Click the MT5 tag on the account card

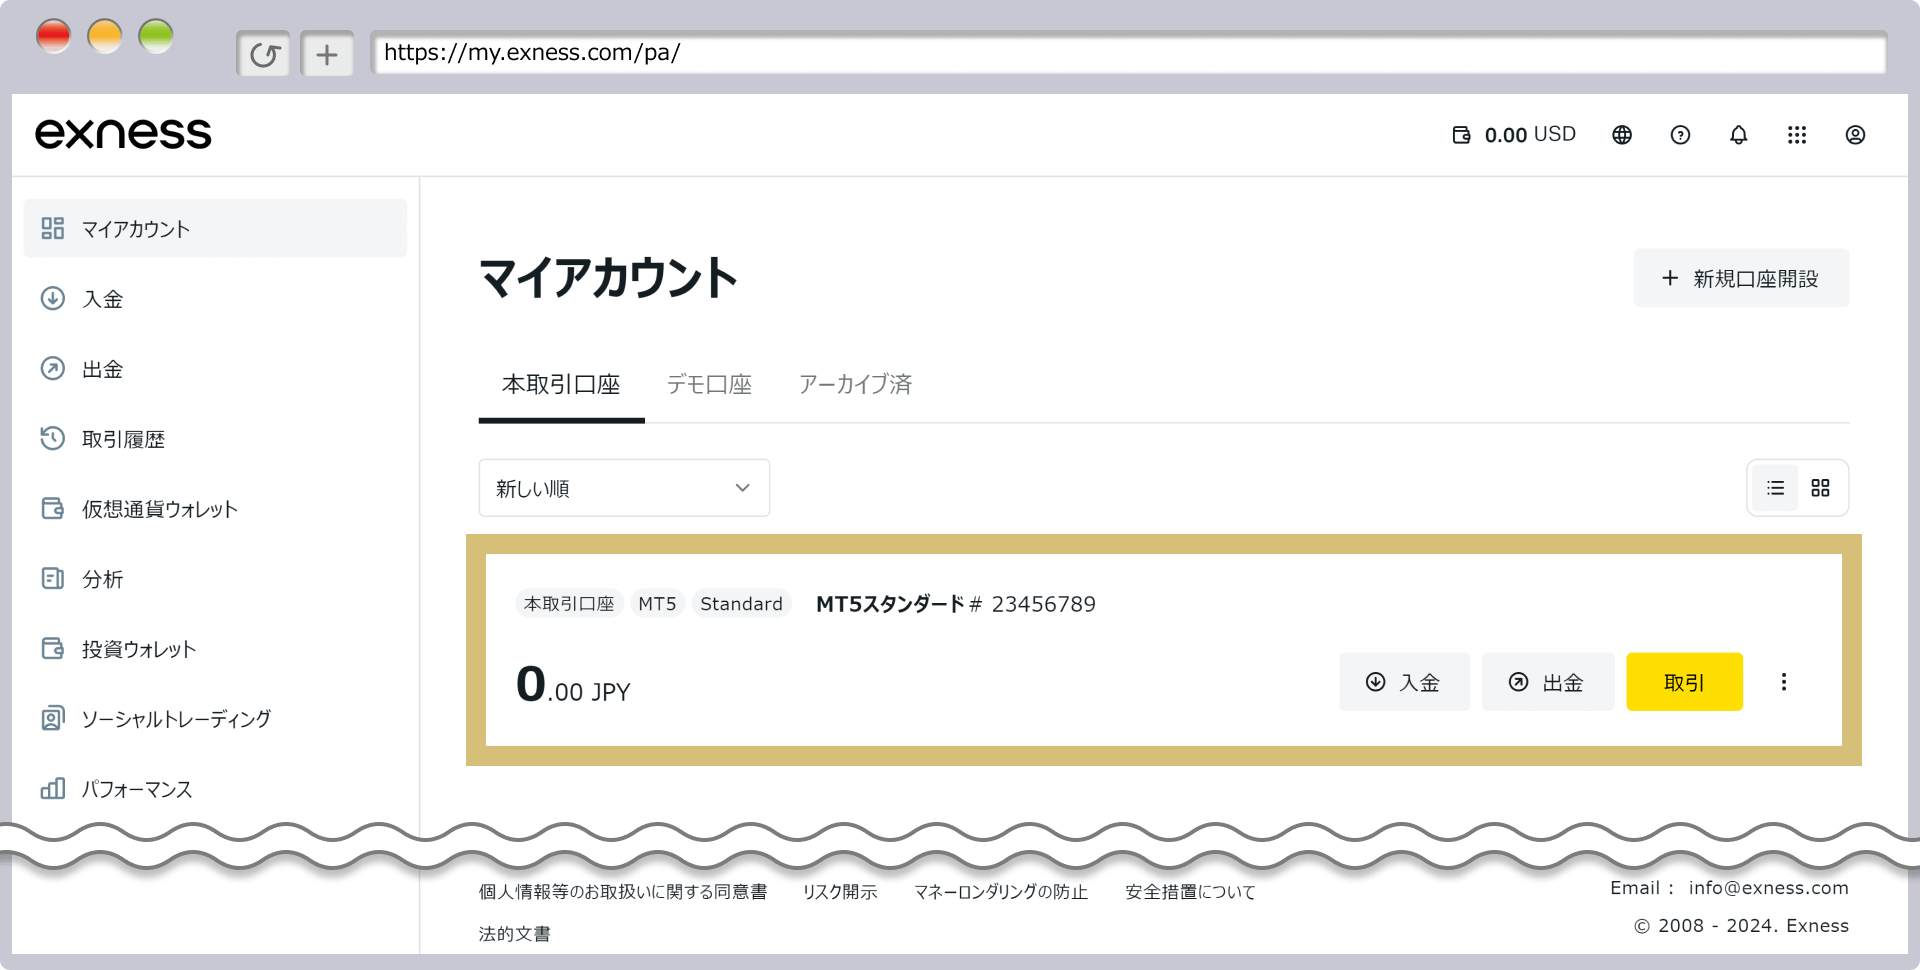[x=657, y=604]
